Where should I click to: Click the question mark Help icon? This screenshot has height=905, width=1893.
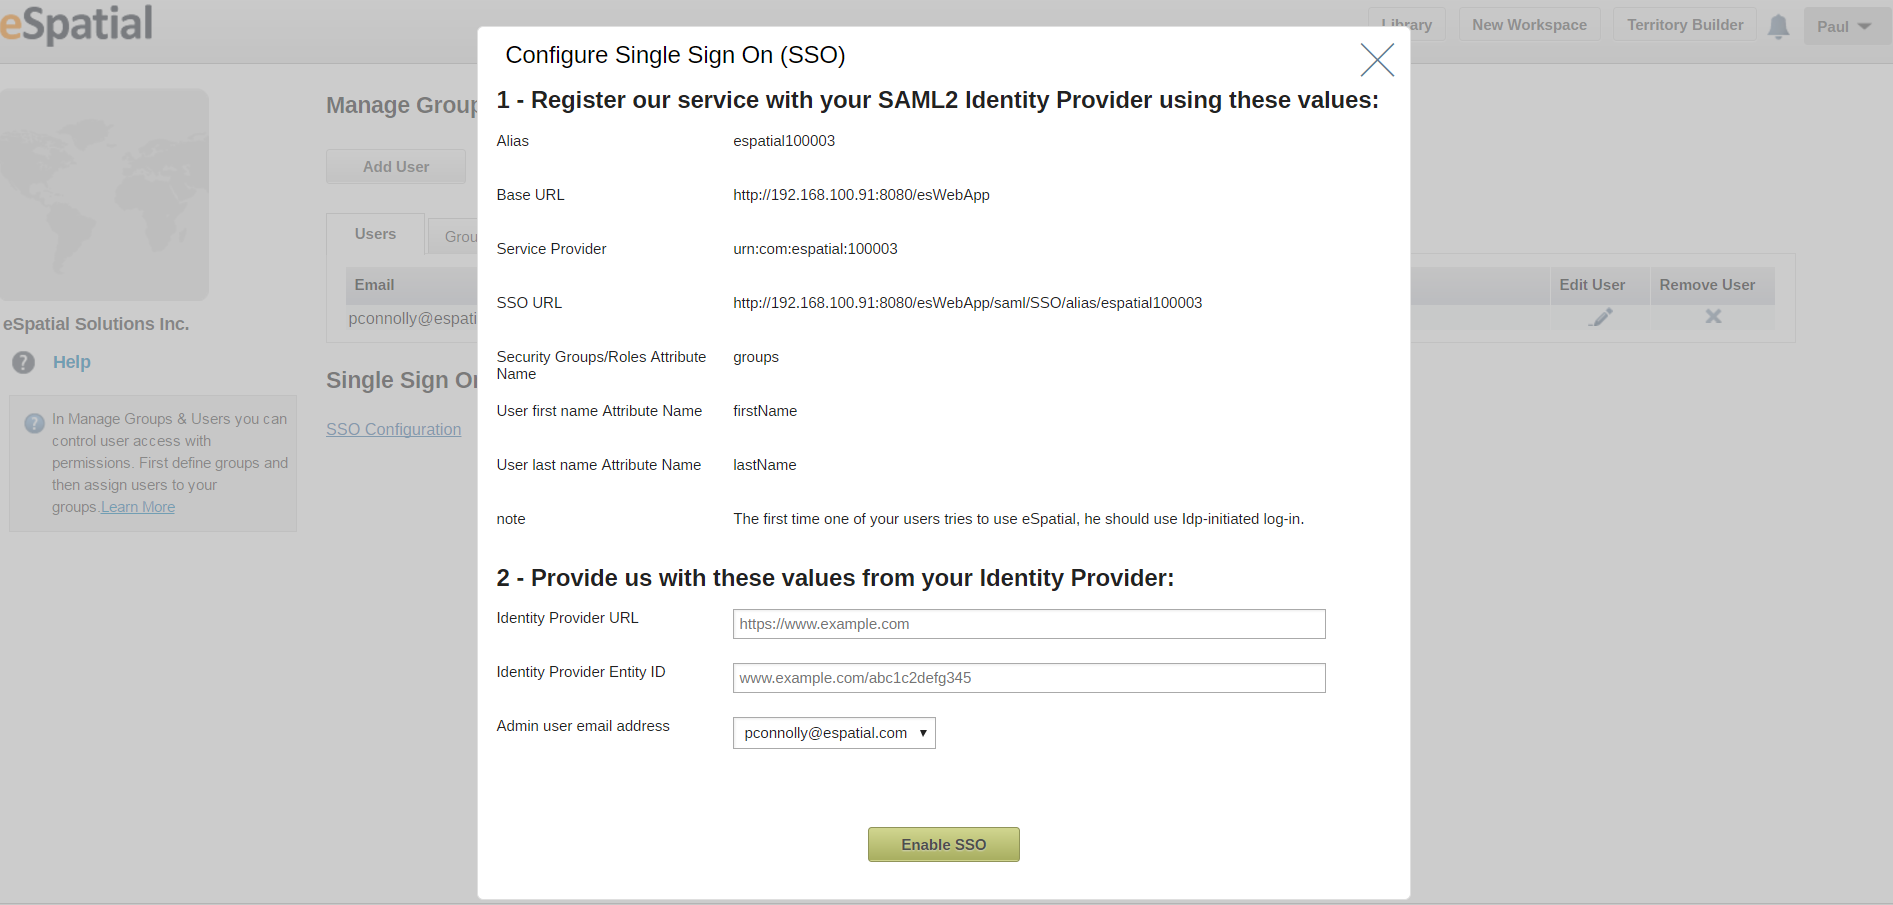point(24,363)
